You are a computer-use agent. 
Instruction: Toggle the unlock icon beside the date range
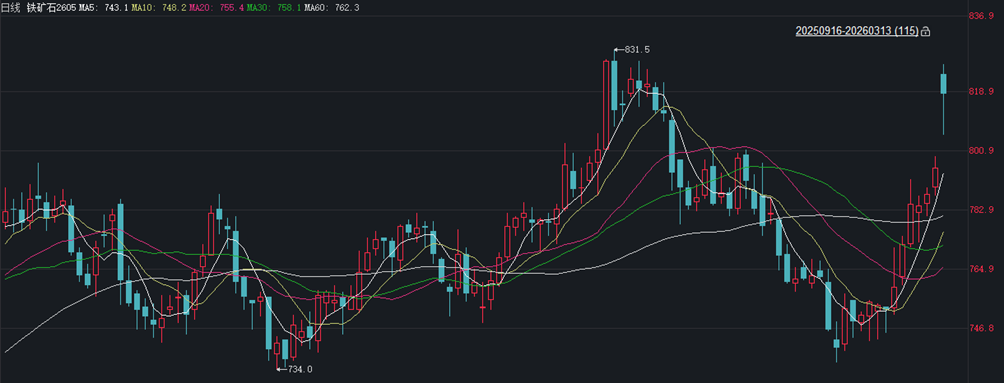[x=926, y=31]
